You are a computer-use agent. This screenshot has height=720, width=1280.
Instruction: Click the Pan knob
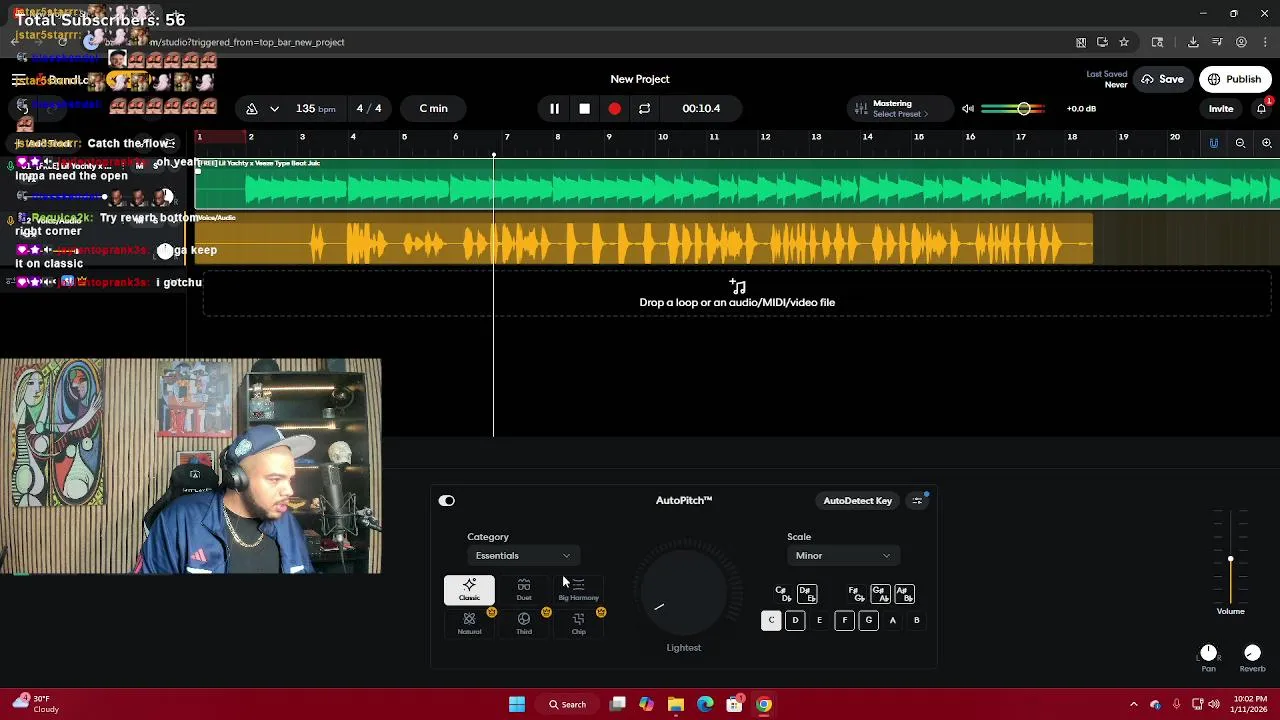pos(1208,653)
